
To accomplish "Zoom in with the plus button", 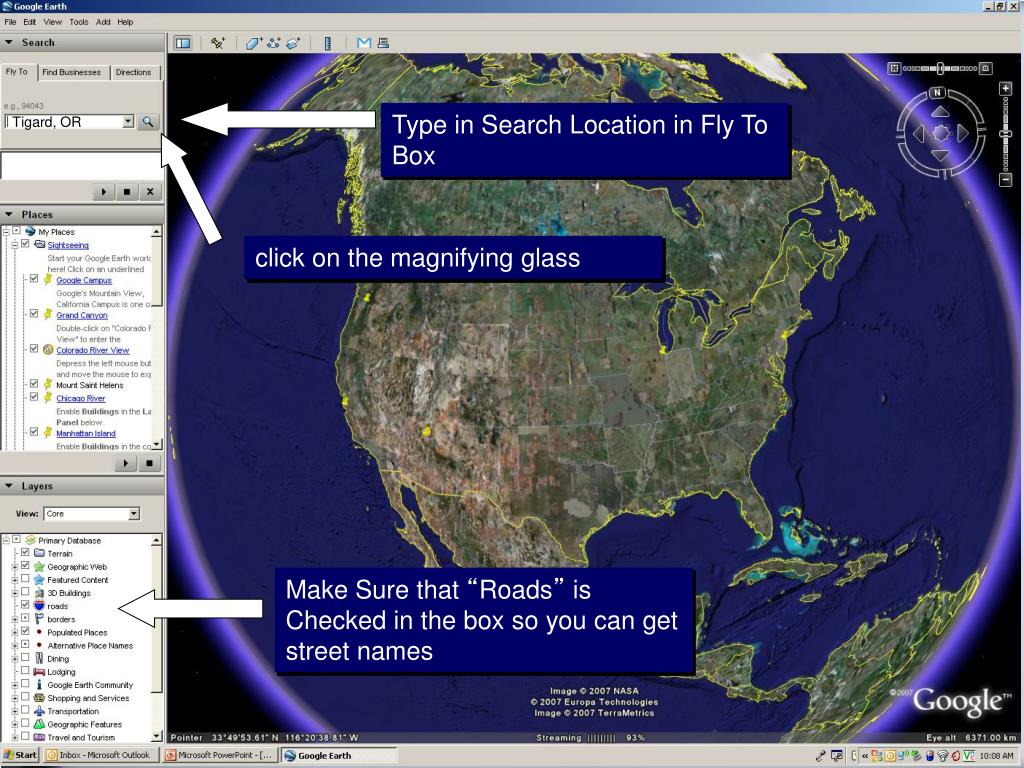I will (1006, 88).
